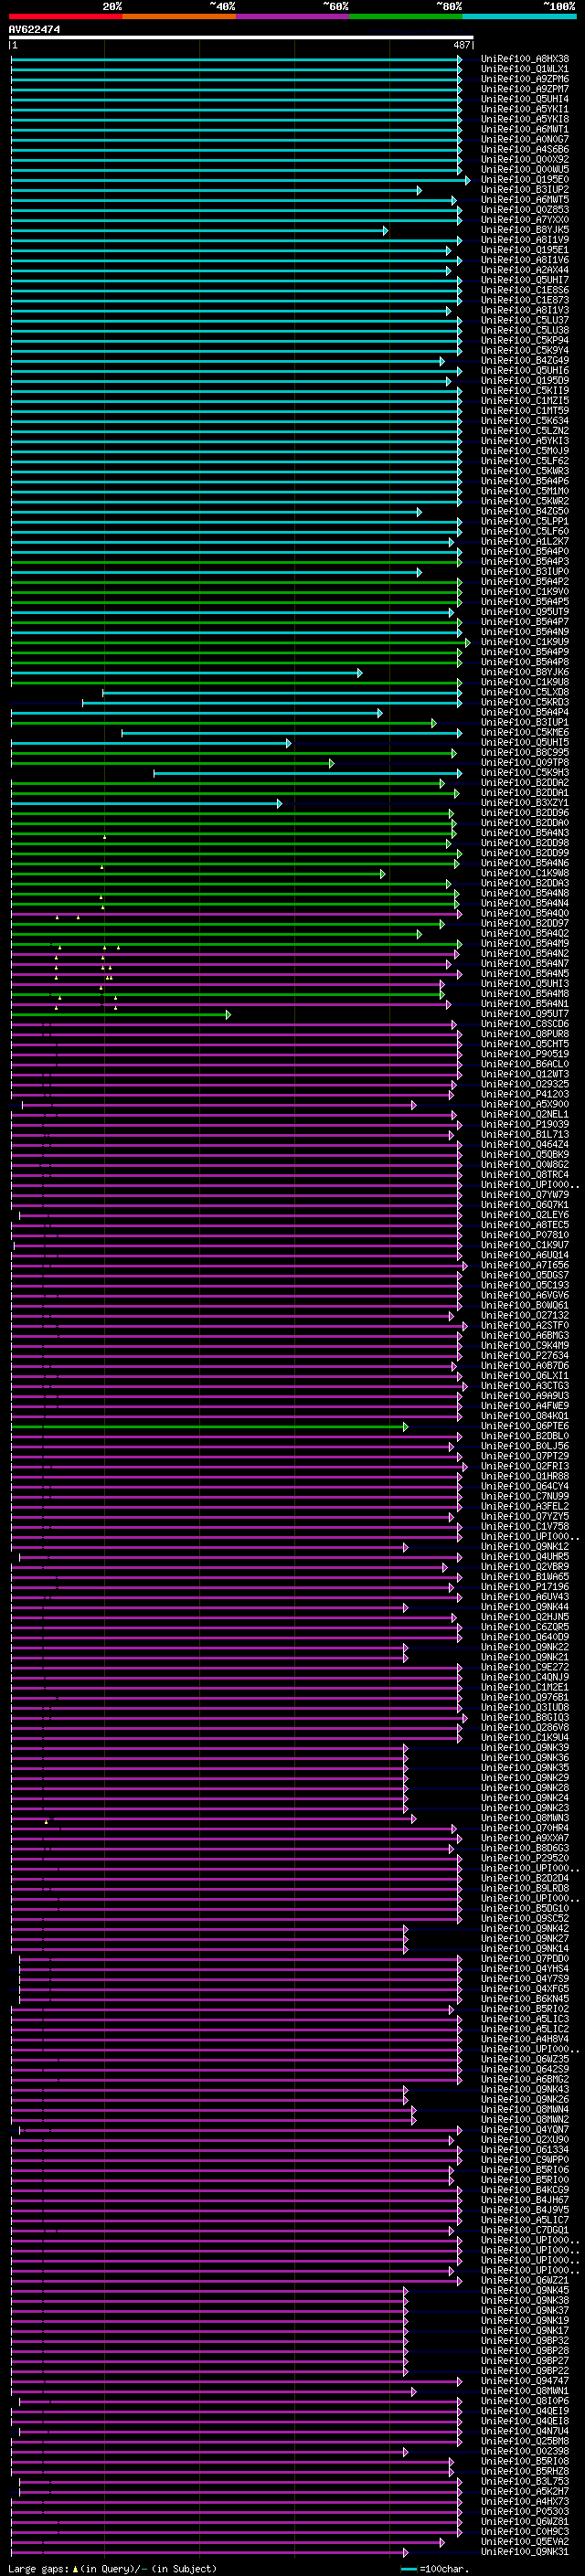Select label UniRef100_A2AX44
The width and height of the screenshot is (585, 2576).
tap(525, 270)
